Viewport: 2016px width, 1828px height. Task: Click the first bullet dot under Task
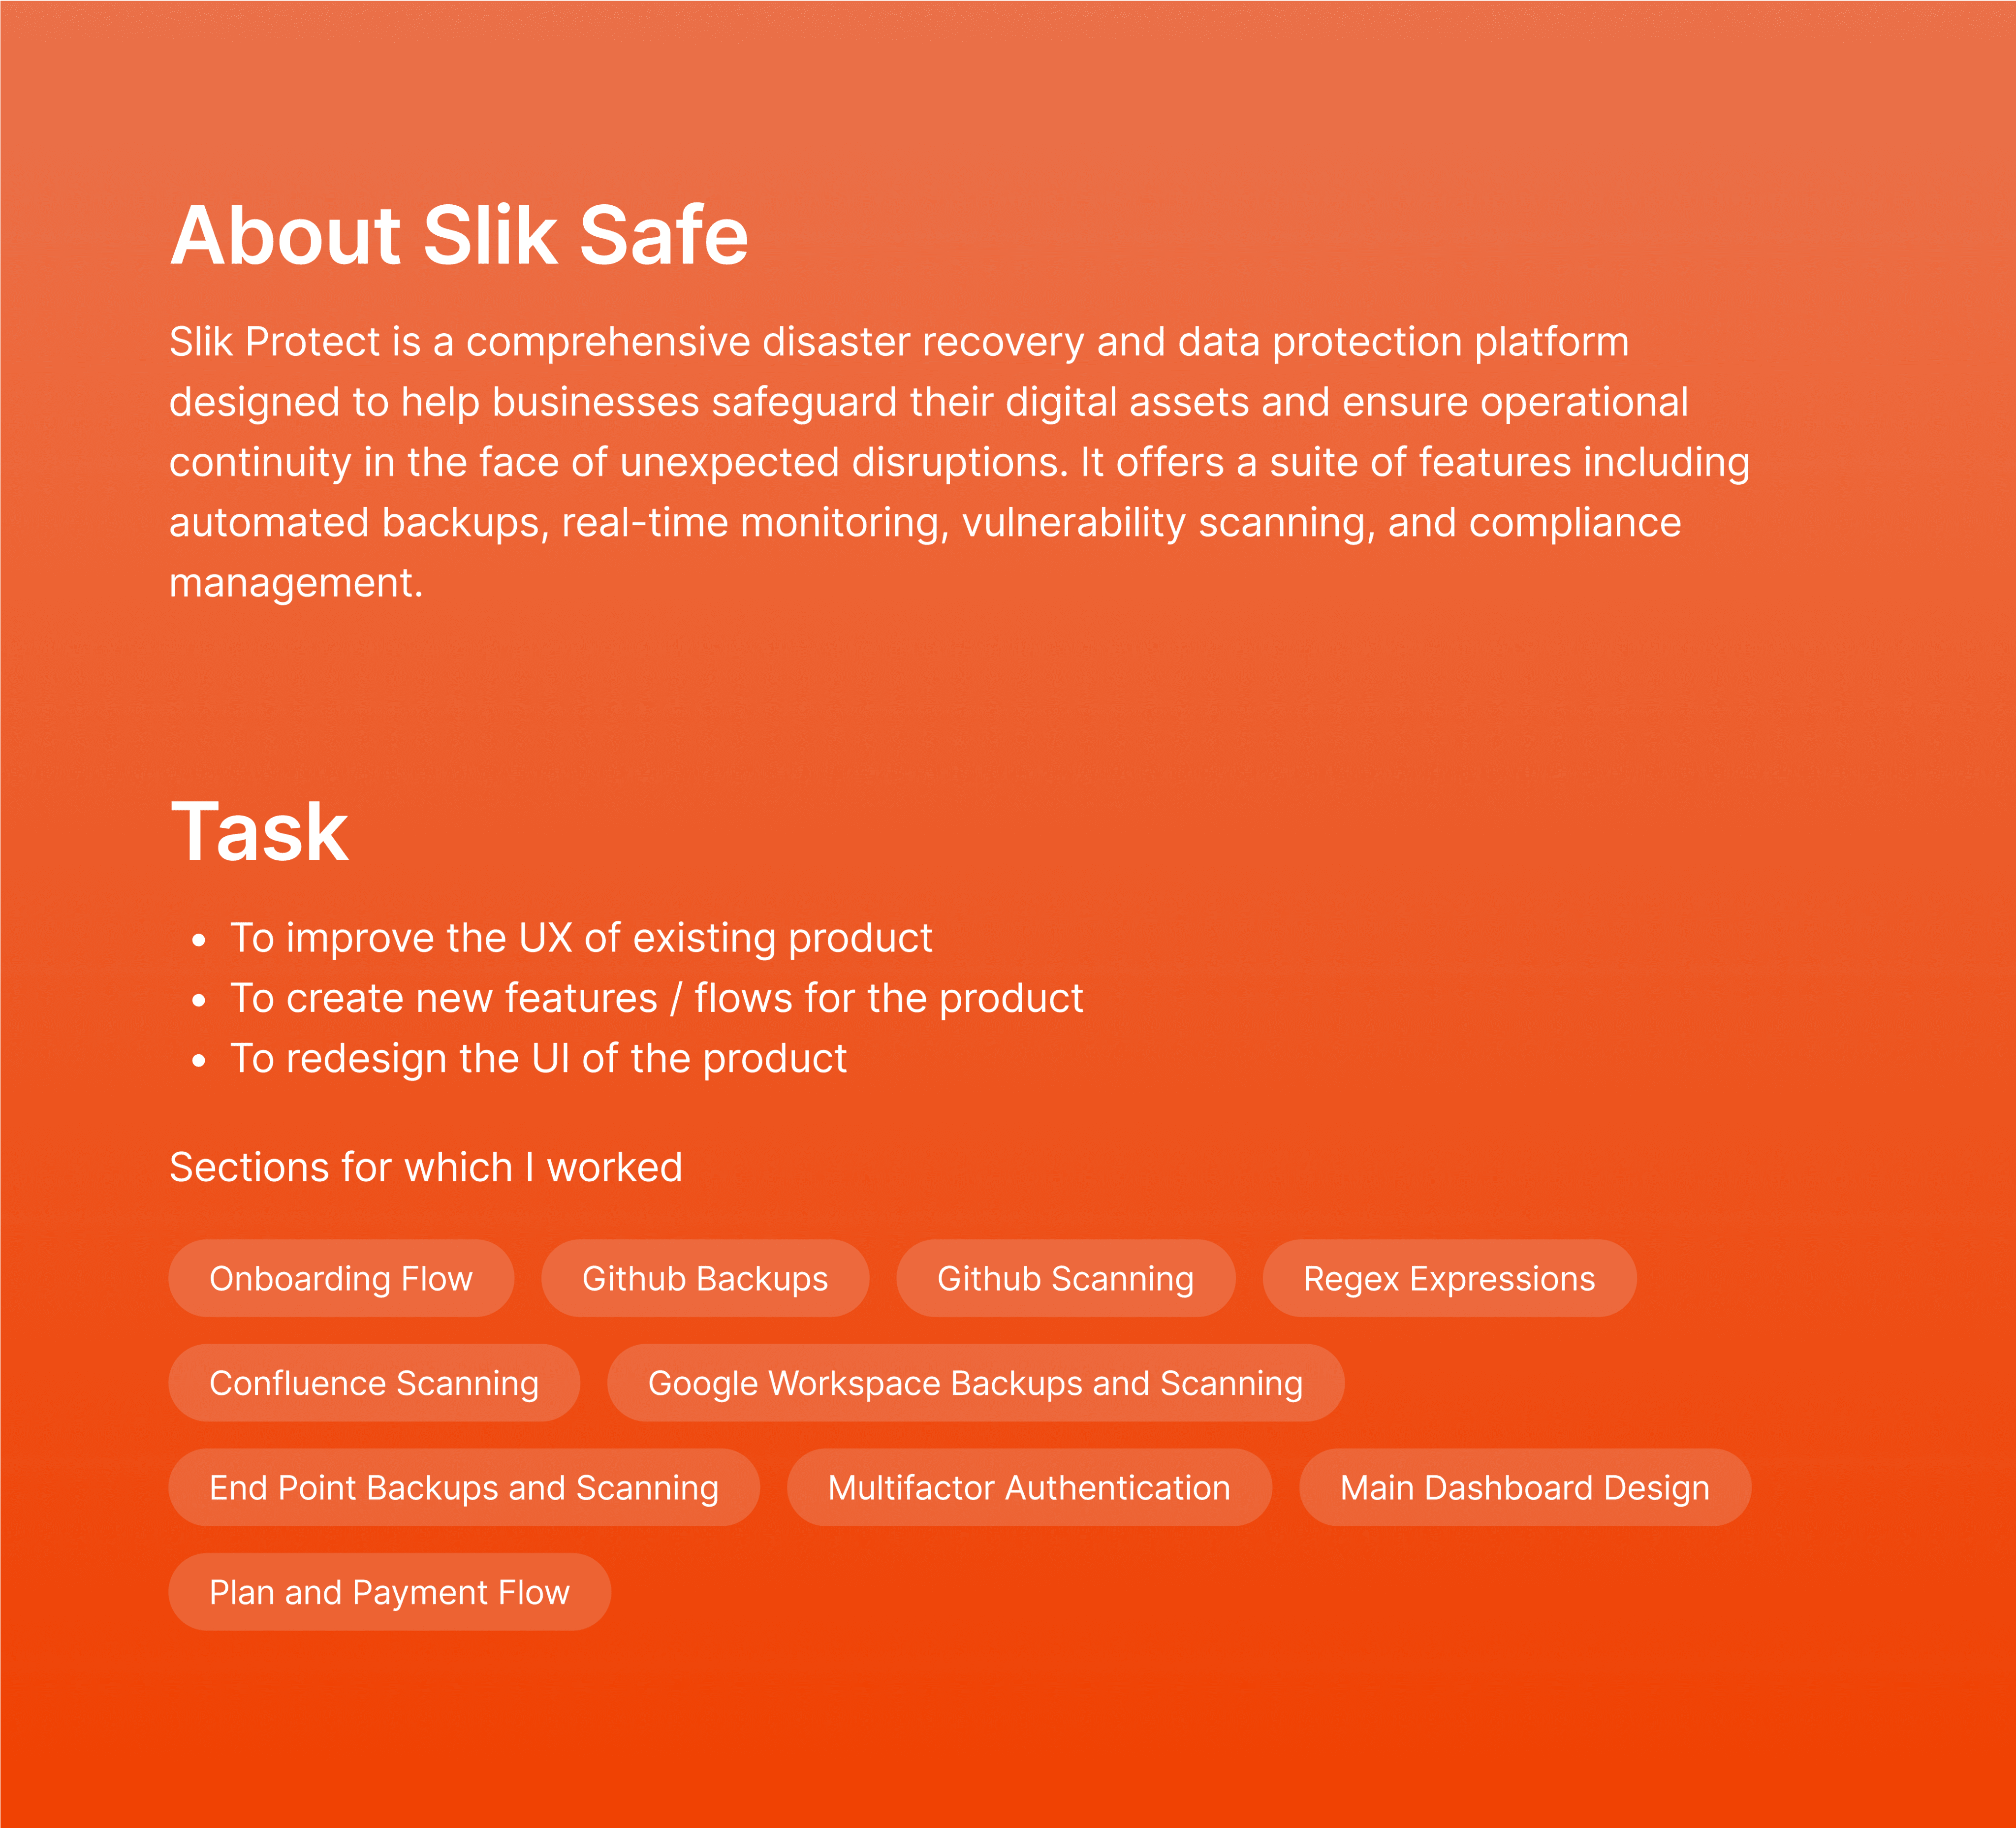199,940
